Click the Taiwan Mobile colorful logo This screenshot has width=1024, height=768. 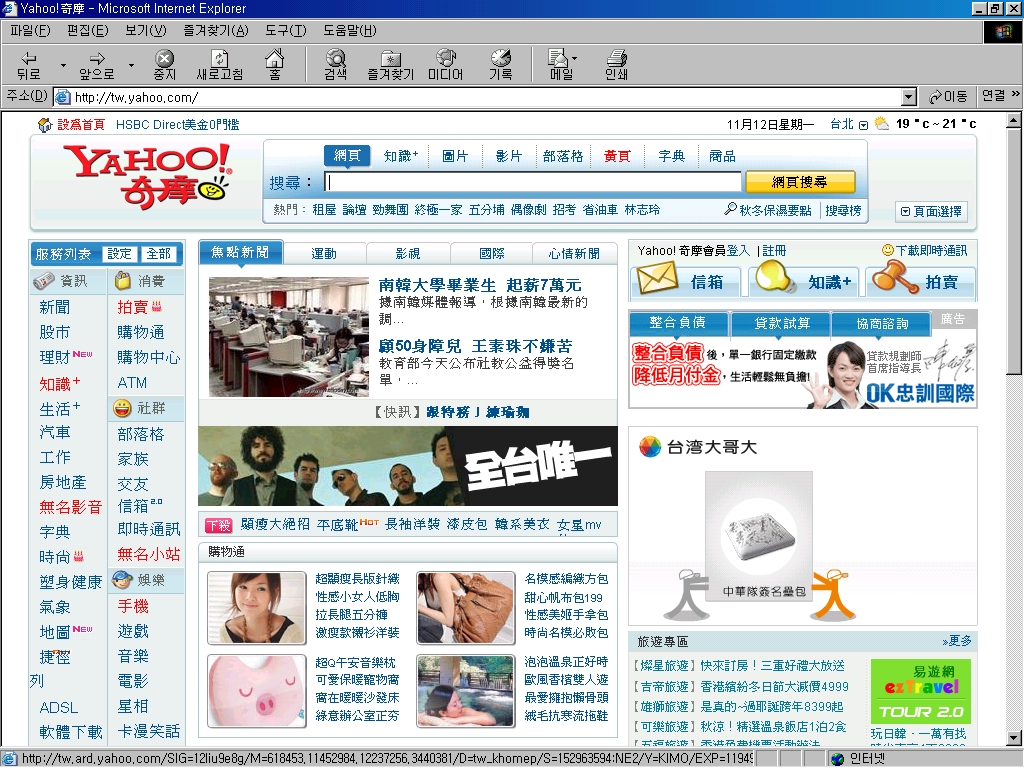(x=650, y=447)
